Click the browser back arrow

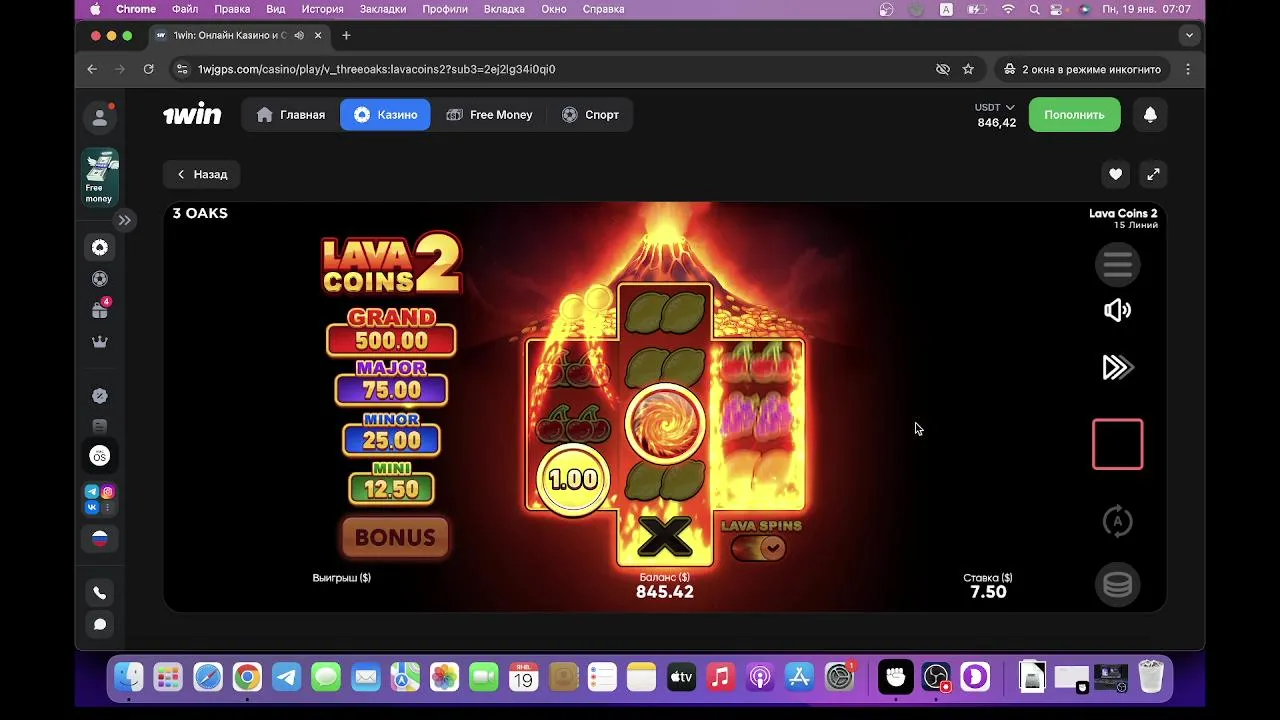point(92,69)
